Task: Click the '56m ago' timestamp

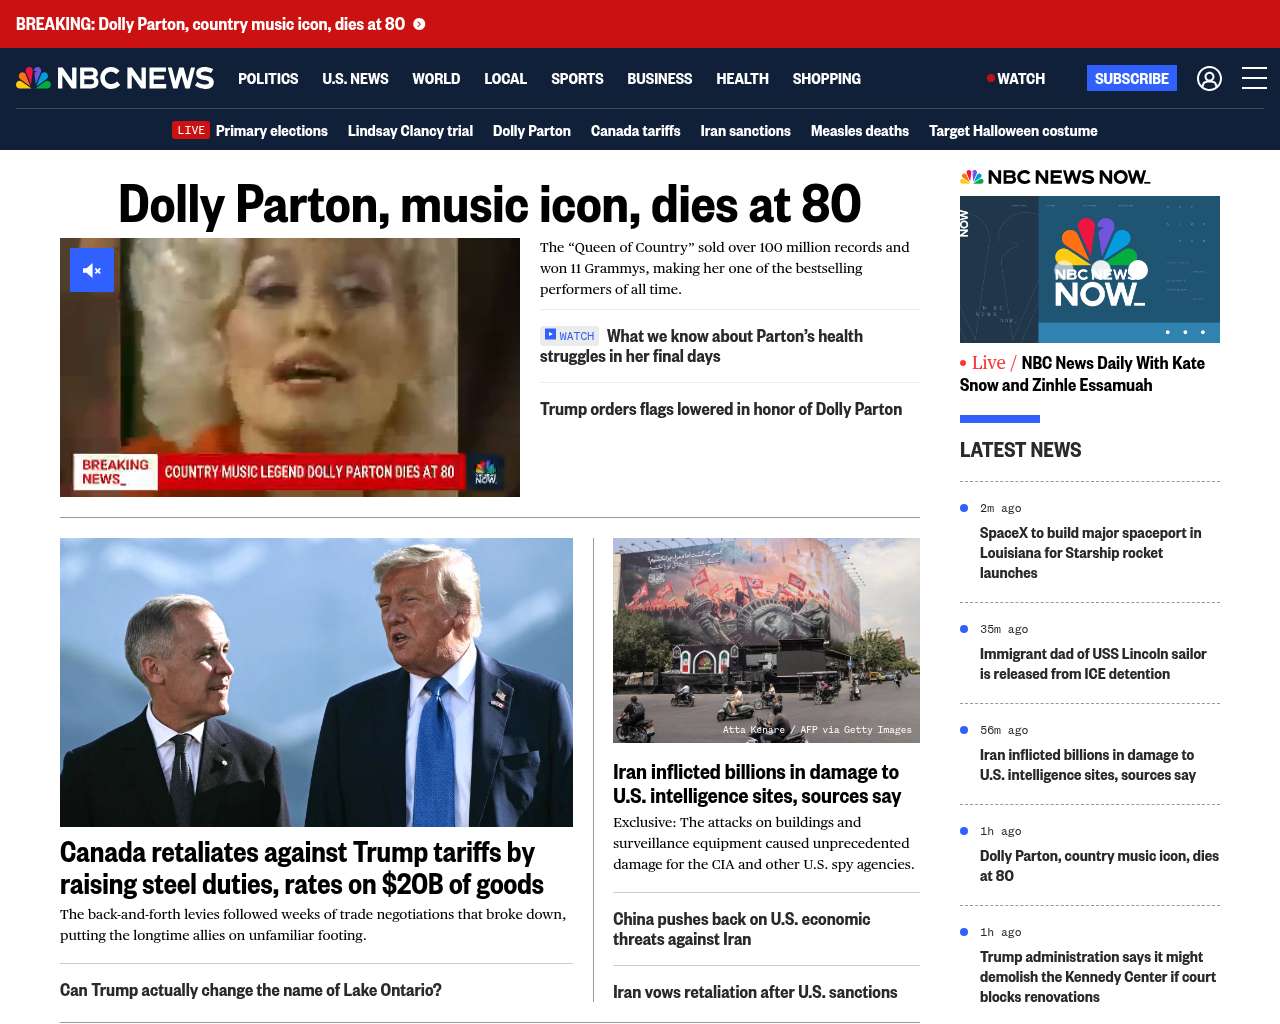Action: tap(1004, 730)
